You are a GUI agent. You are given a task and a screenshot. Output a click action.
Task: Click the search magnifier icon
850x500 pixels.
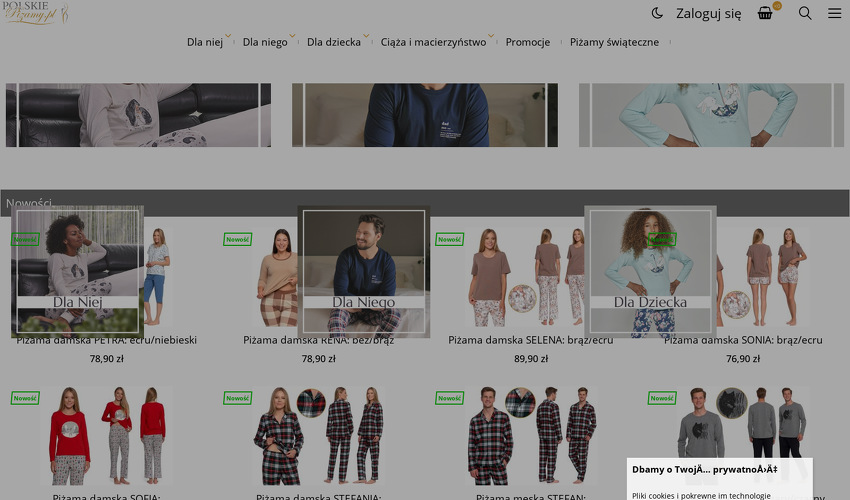click(805, 13)
